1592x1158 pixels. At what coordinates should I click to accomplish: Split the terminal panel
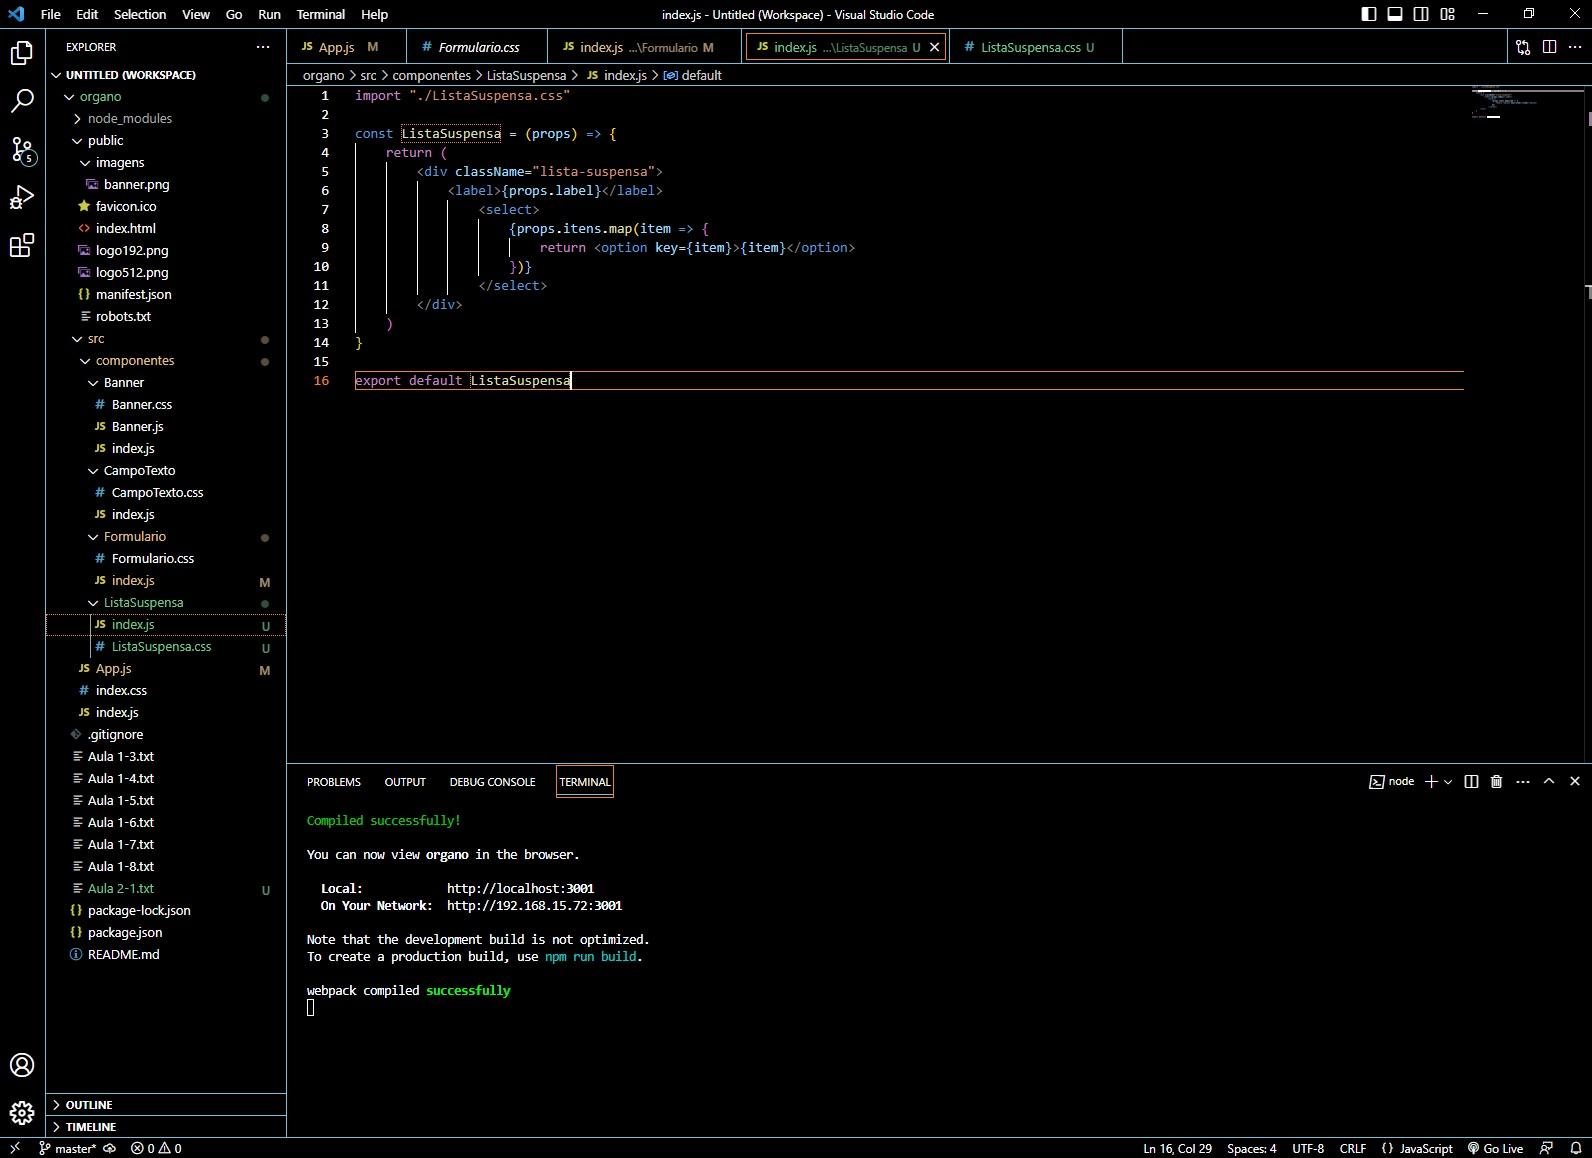point(1471,782)
